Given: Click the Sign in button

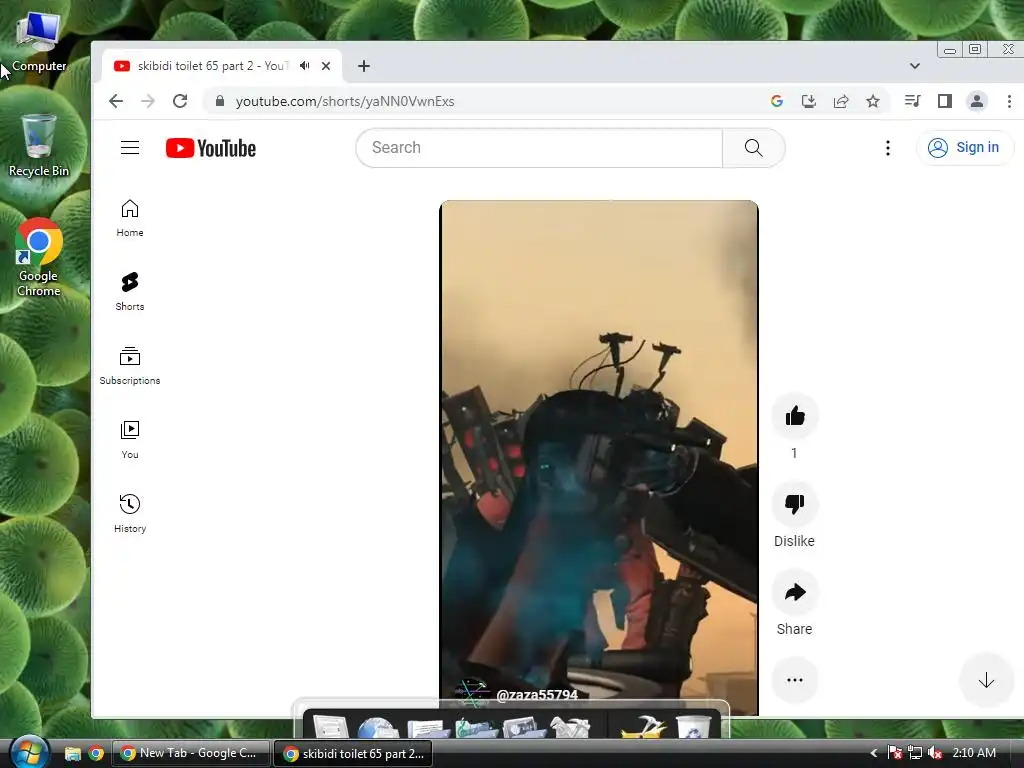Looking at the screenshot, I should point(965,148).
